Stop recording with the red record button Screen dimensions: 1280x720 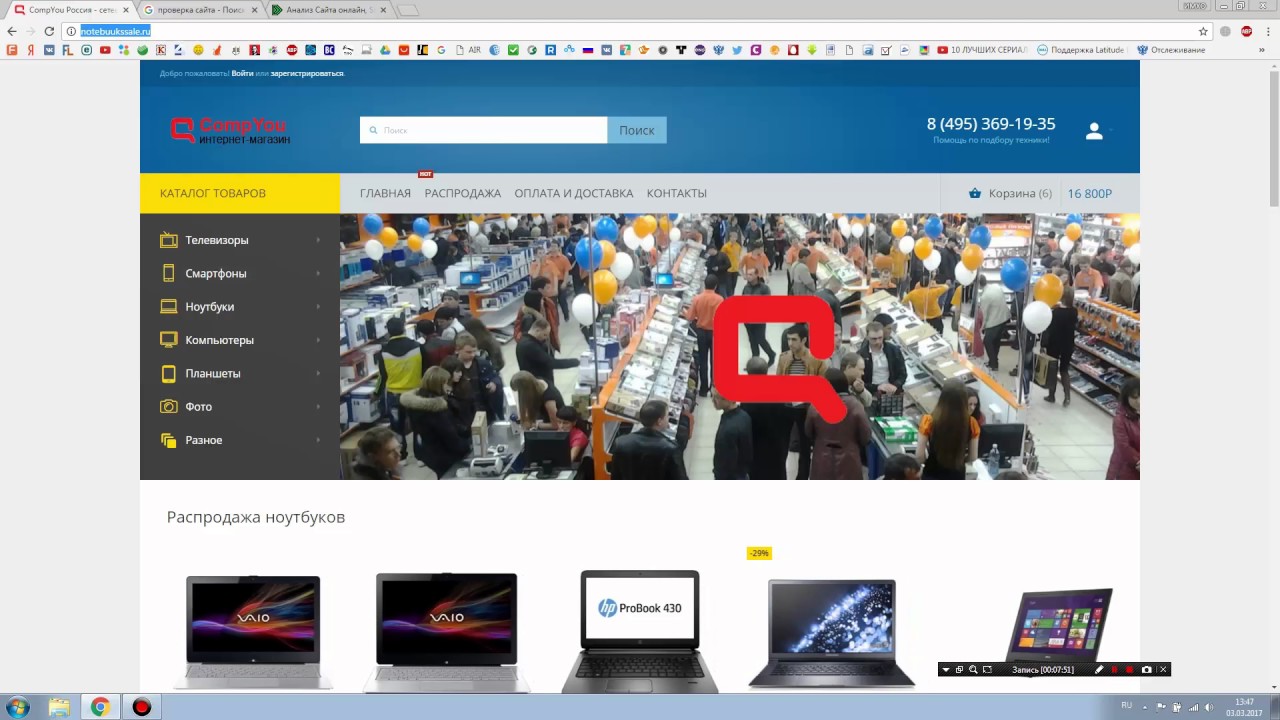[x=1130, y=669]
